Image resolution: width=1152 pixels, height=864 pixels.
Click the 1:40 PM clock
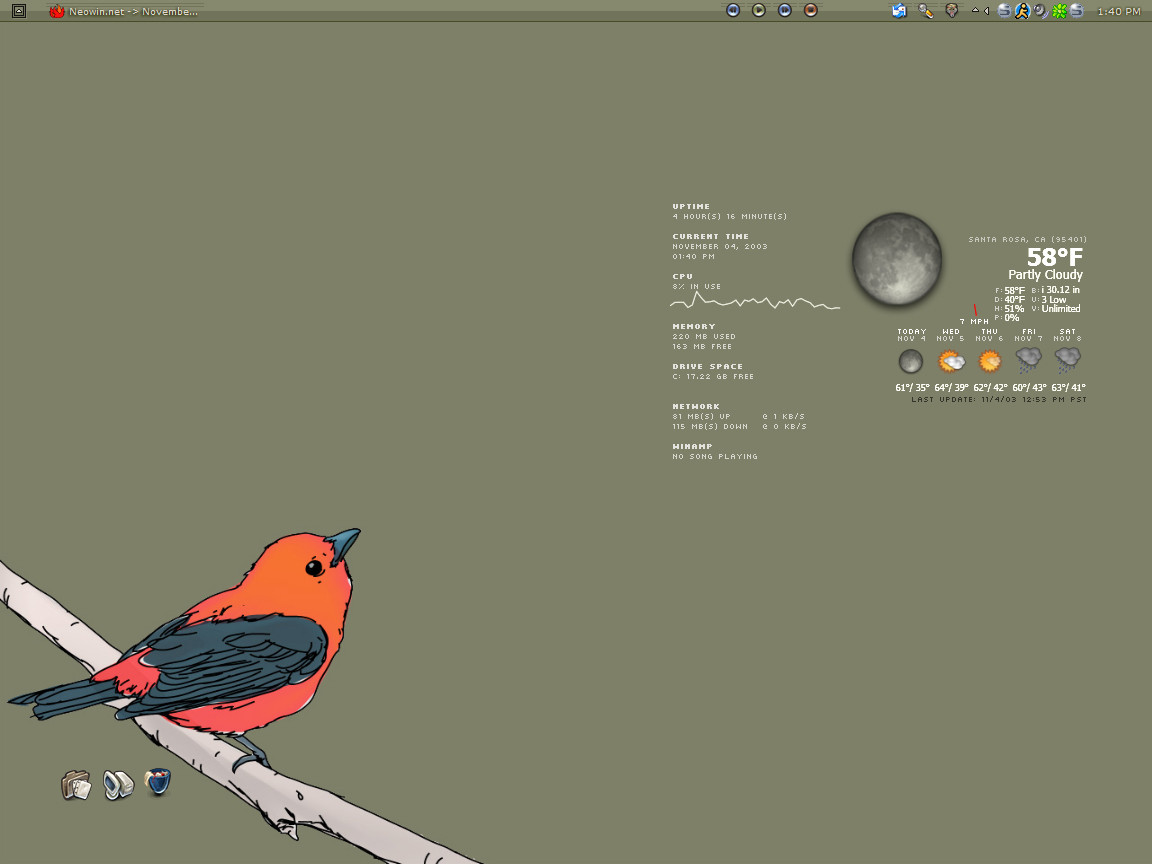pos(1119,11)
